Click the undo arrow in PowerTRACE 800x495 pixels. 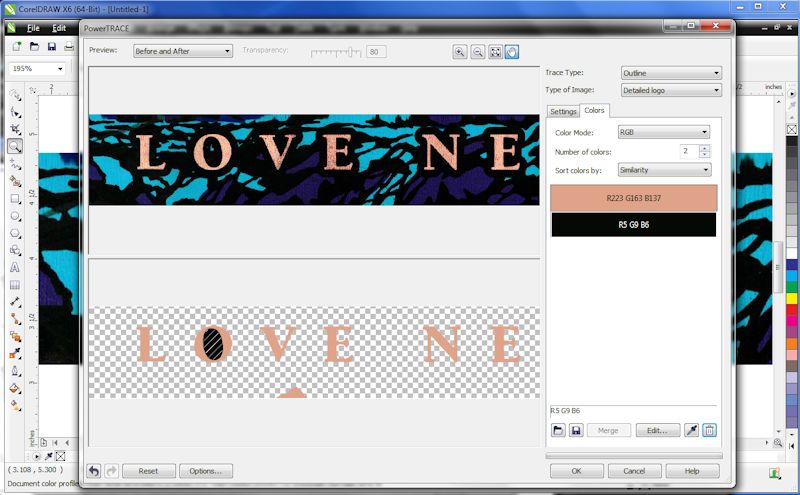coord(94,470)
